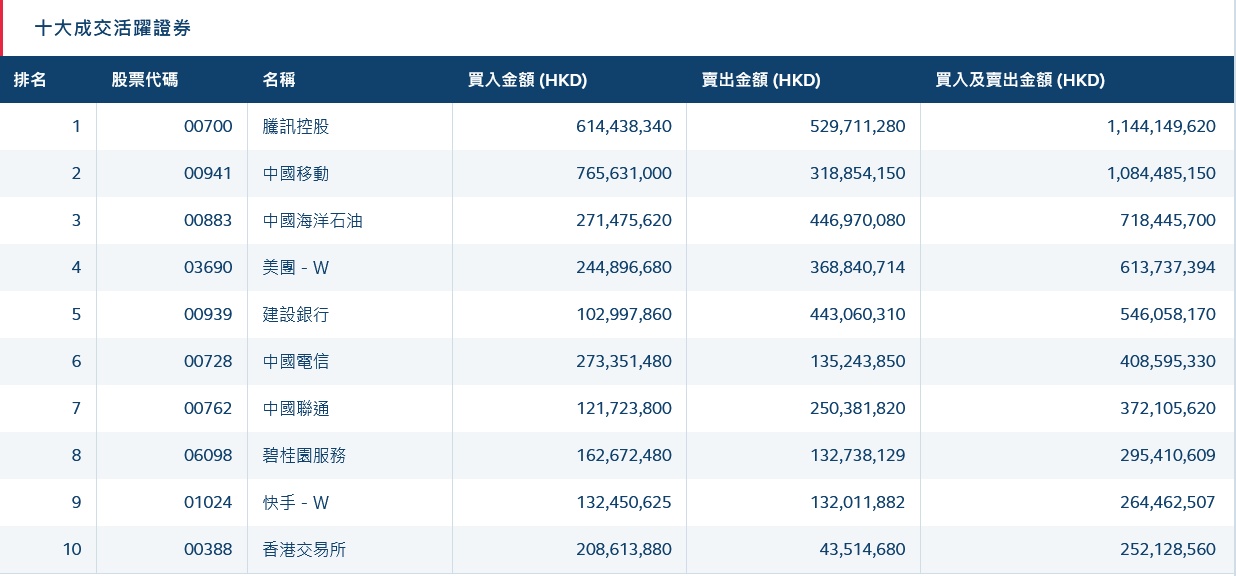
Task: Open the 碧桂園服務 entry
Action: click(305, 456)
